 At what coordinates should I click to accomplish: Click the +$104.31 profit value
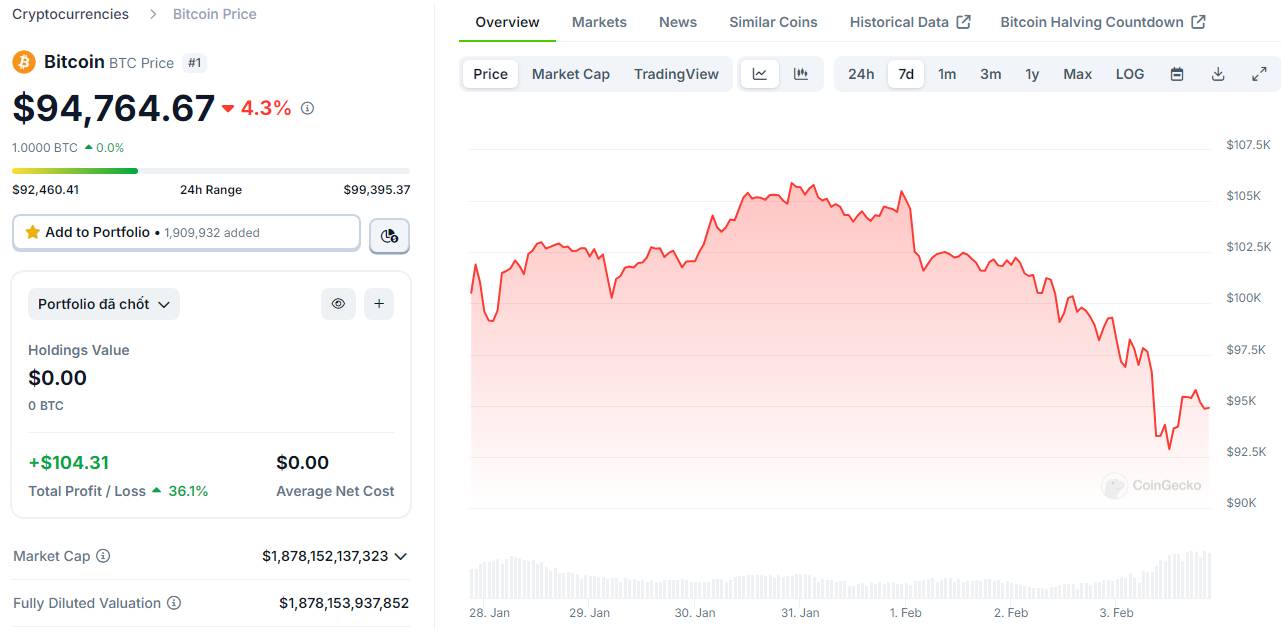(69, 462)
